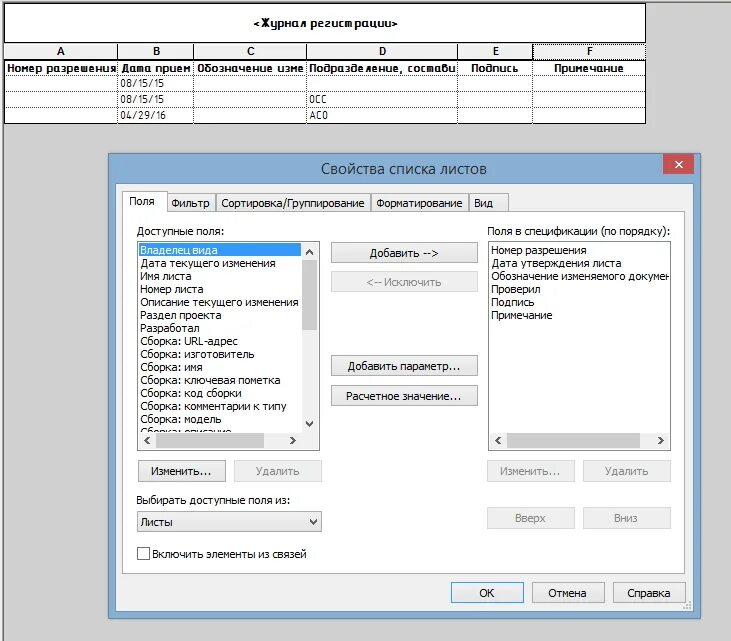Click the ACO cell in schedule
The width and height of the screenshot is (731, 641).
click(382, 115)
